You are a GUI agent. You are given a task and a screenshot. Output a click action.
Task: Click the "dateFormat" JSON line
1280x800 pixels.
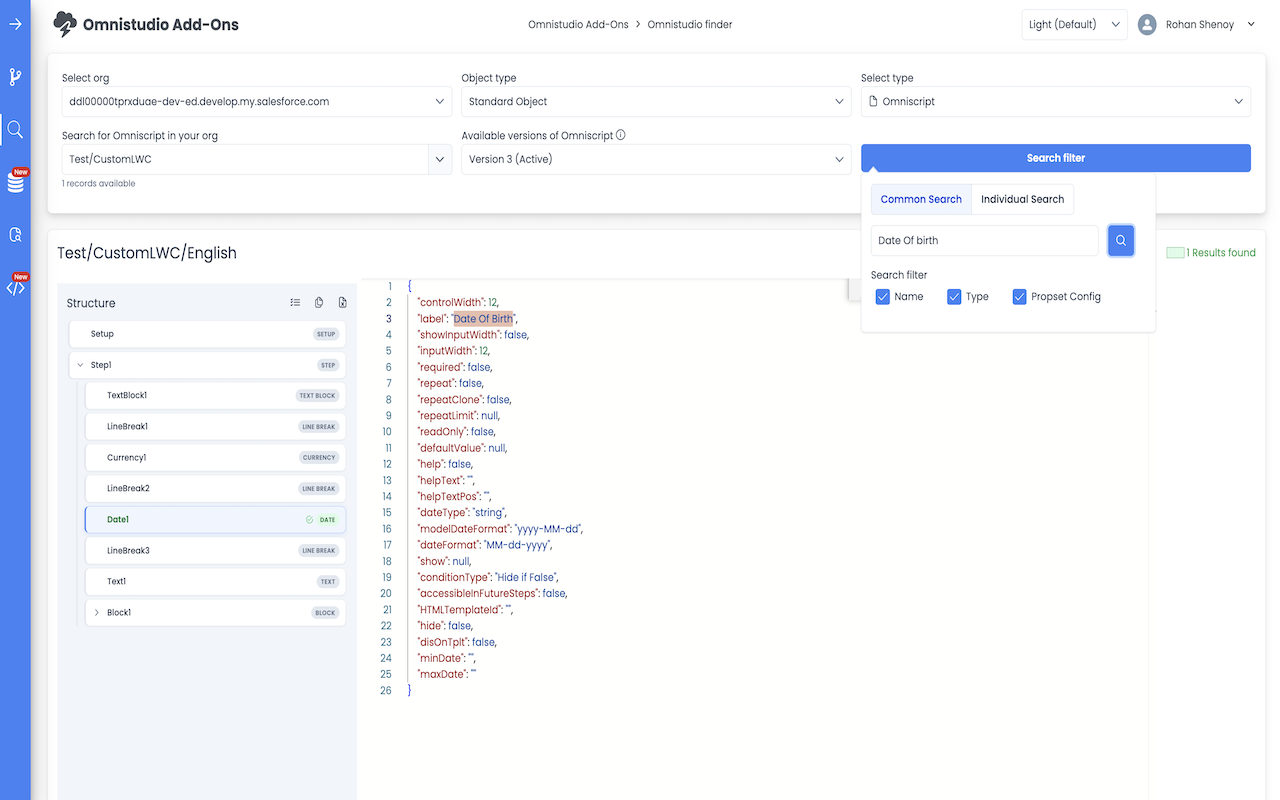click(485, 545)
